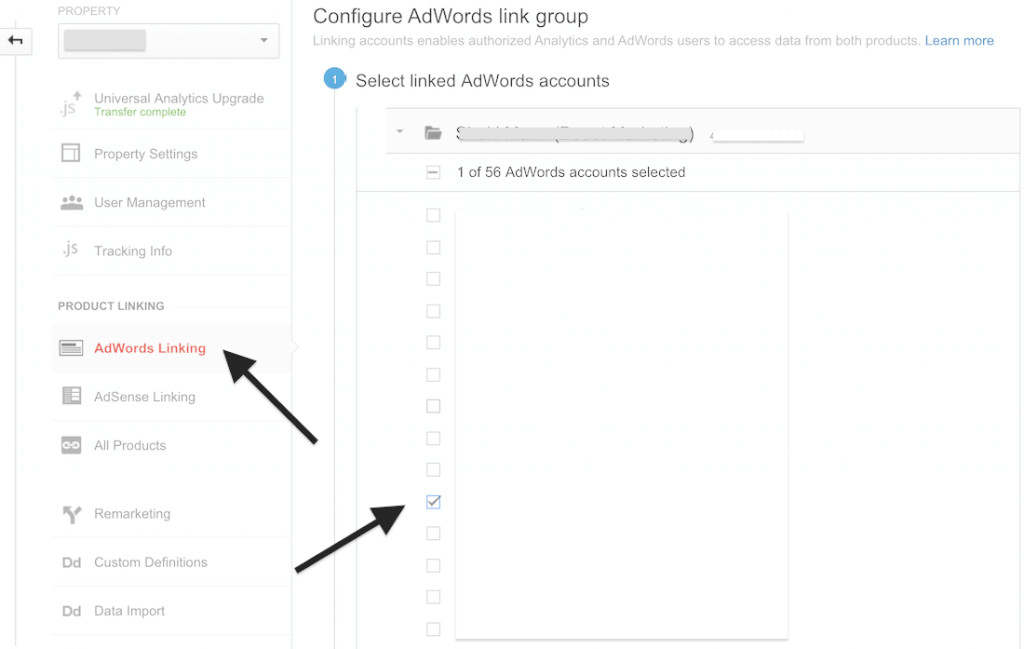The image size is (1024, 649).
Task: Uncheck the checked AdWords account checkbox
Action: coord(433,501)
